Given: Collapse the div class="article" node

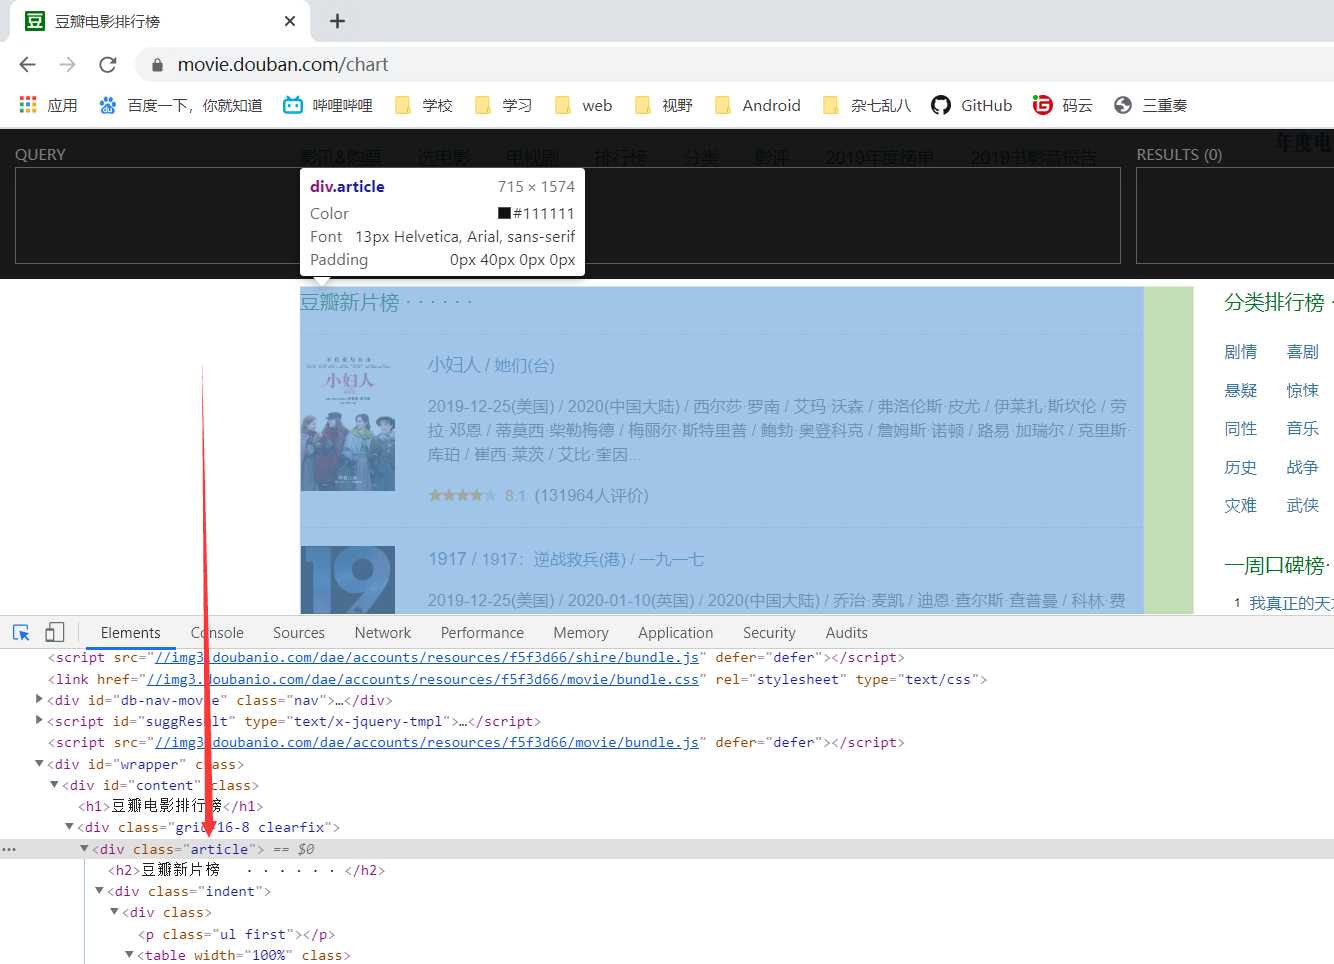Looking at the screenshot, I should pos(84,848).
